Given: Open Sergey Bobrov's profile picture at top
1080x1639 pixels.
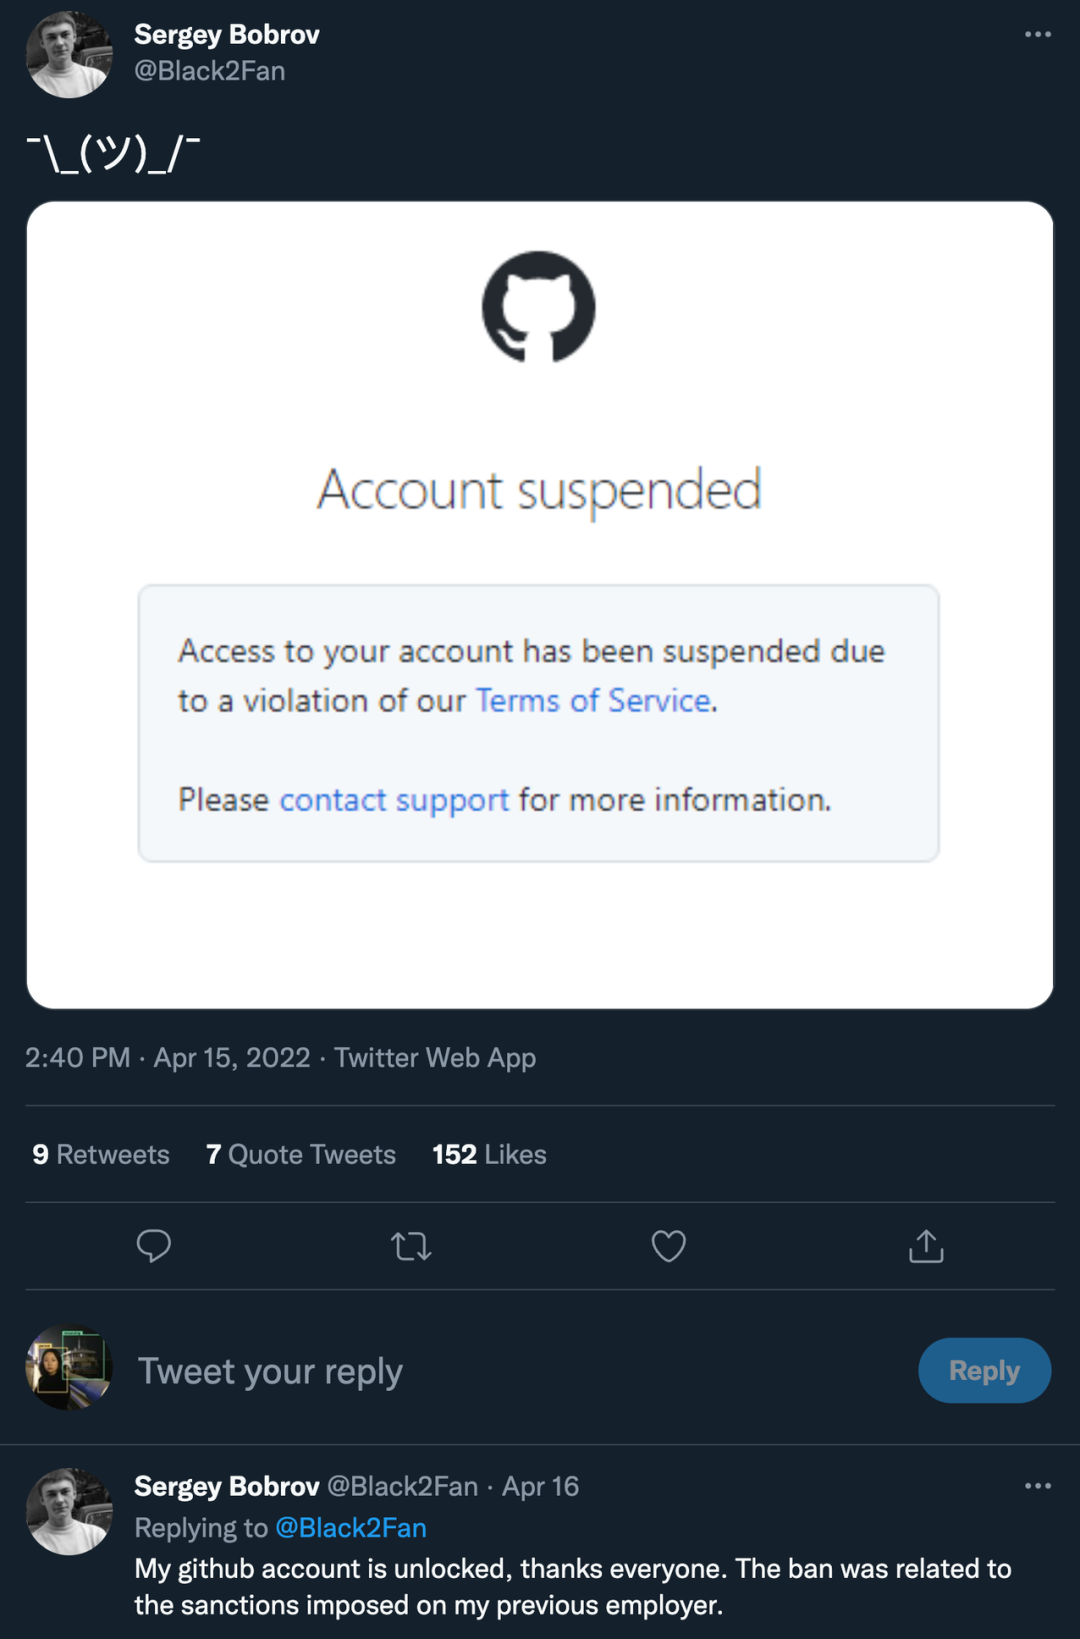Looking at the screenshot, I should [x=69, y=55].
